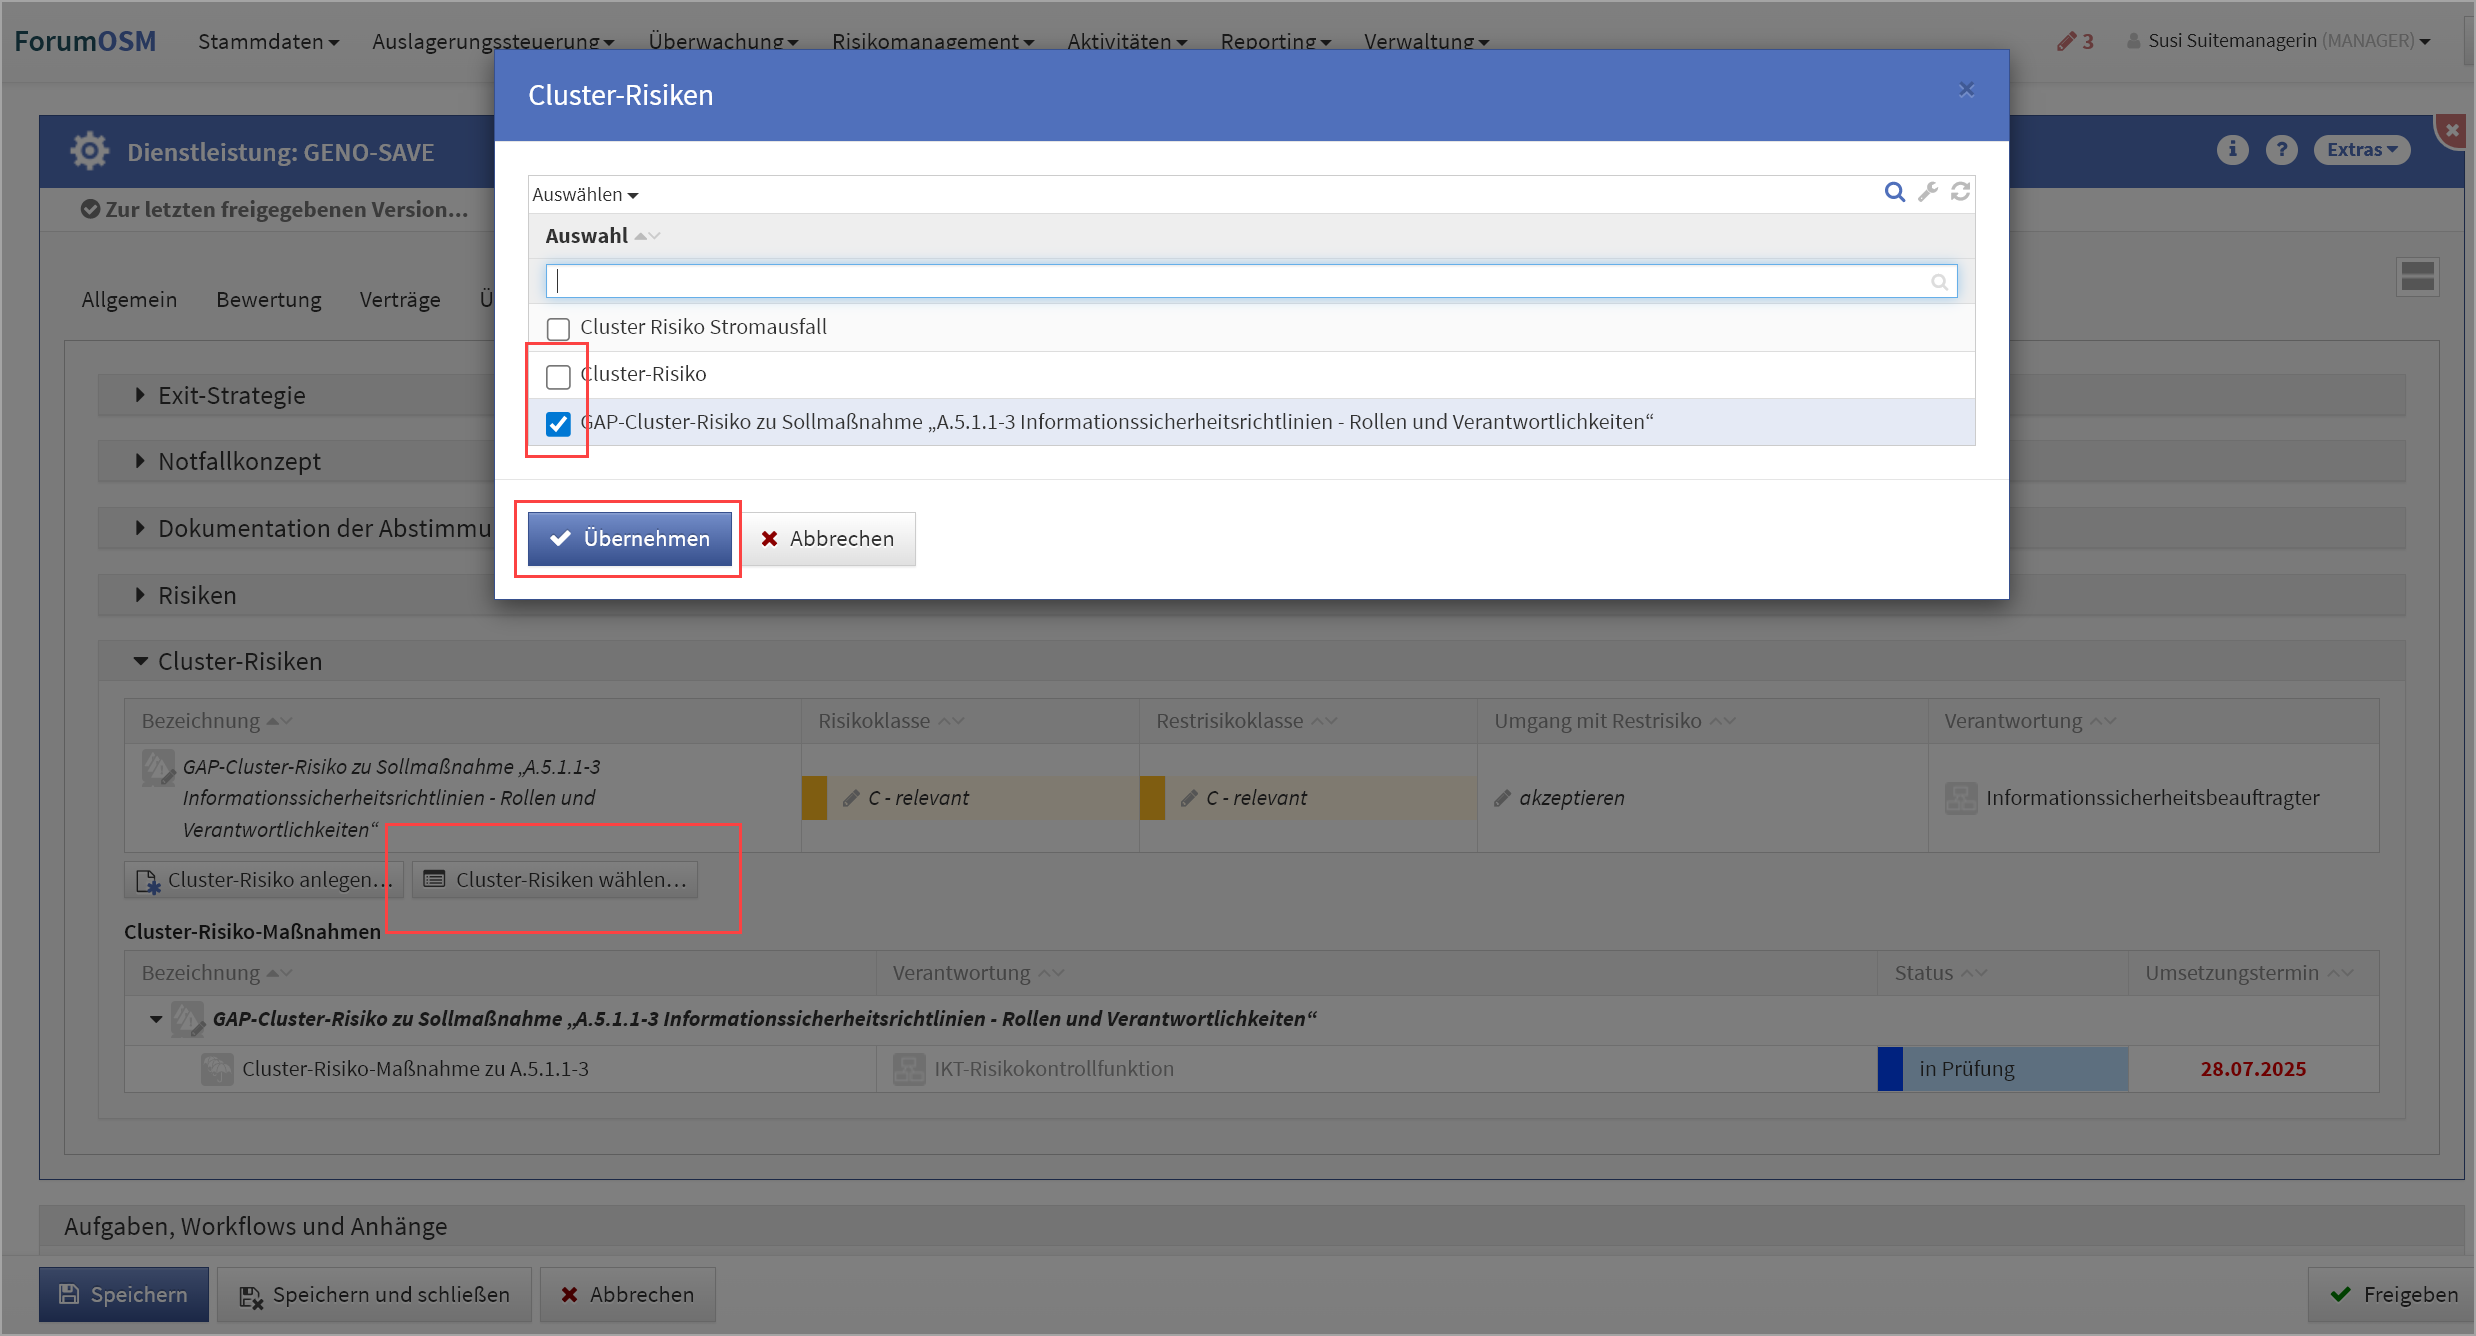Tick the Cluster-Risiko checkbox
Image resolution: width=2476 pixels, height=1336 pixels.
[x=558, y=376]
